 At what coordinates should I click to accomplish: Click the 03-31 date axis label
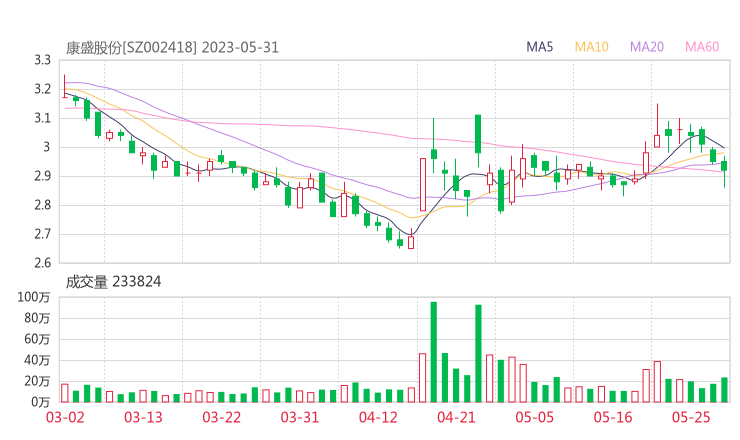[x=300, y=417]
